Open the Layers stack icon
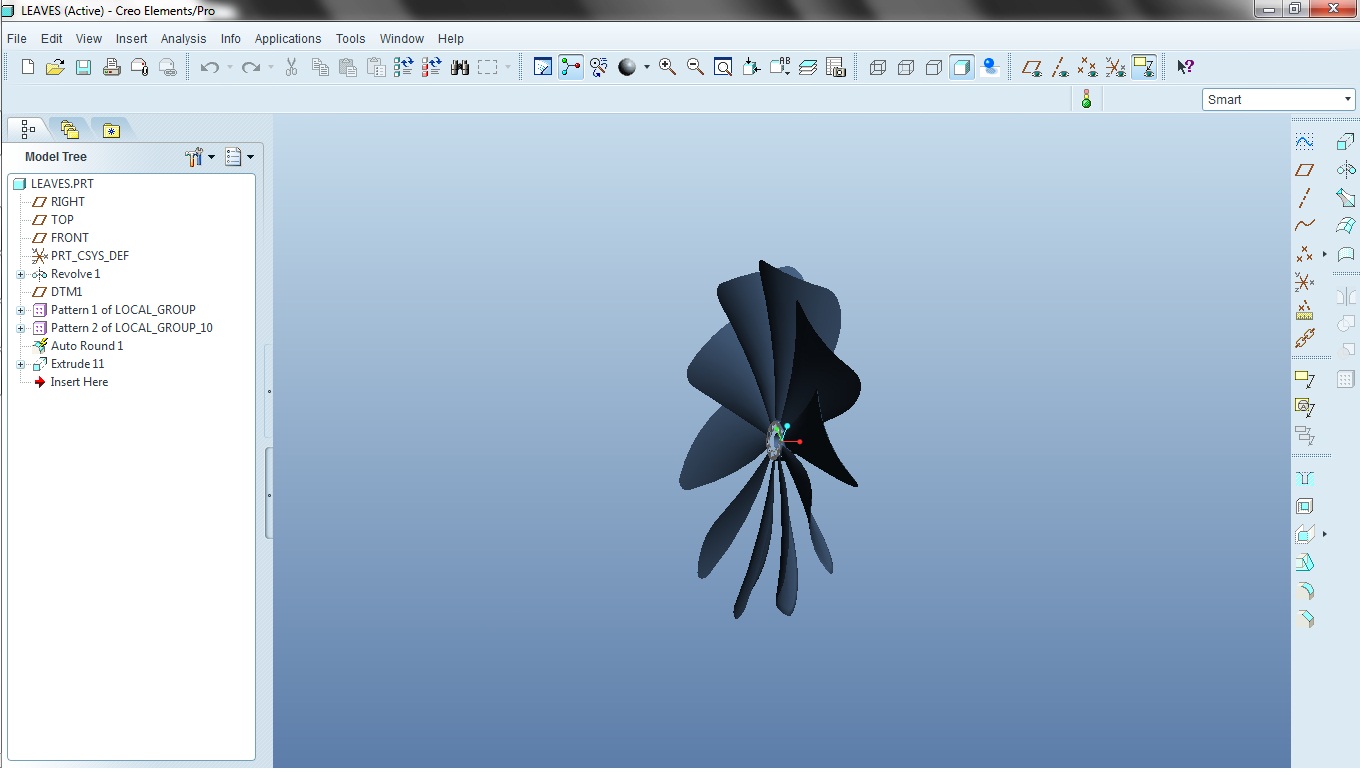1360x772 pixels. (808, 67)
